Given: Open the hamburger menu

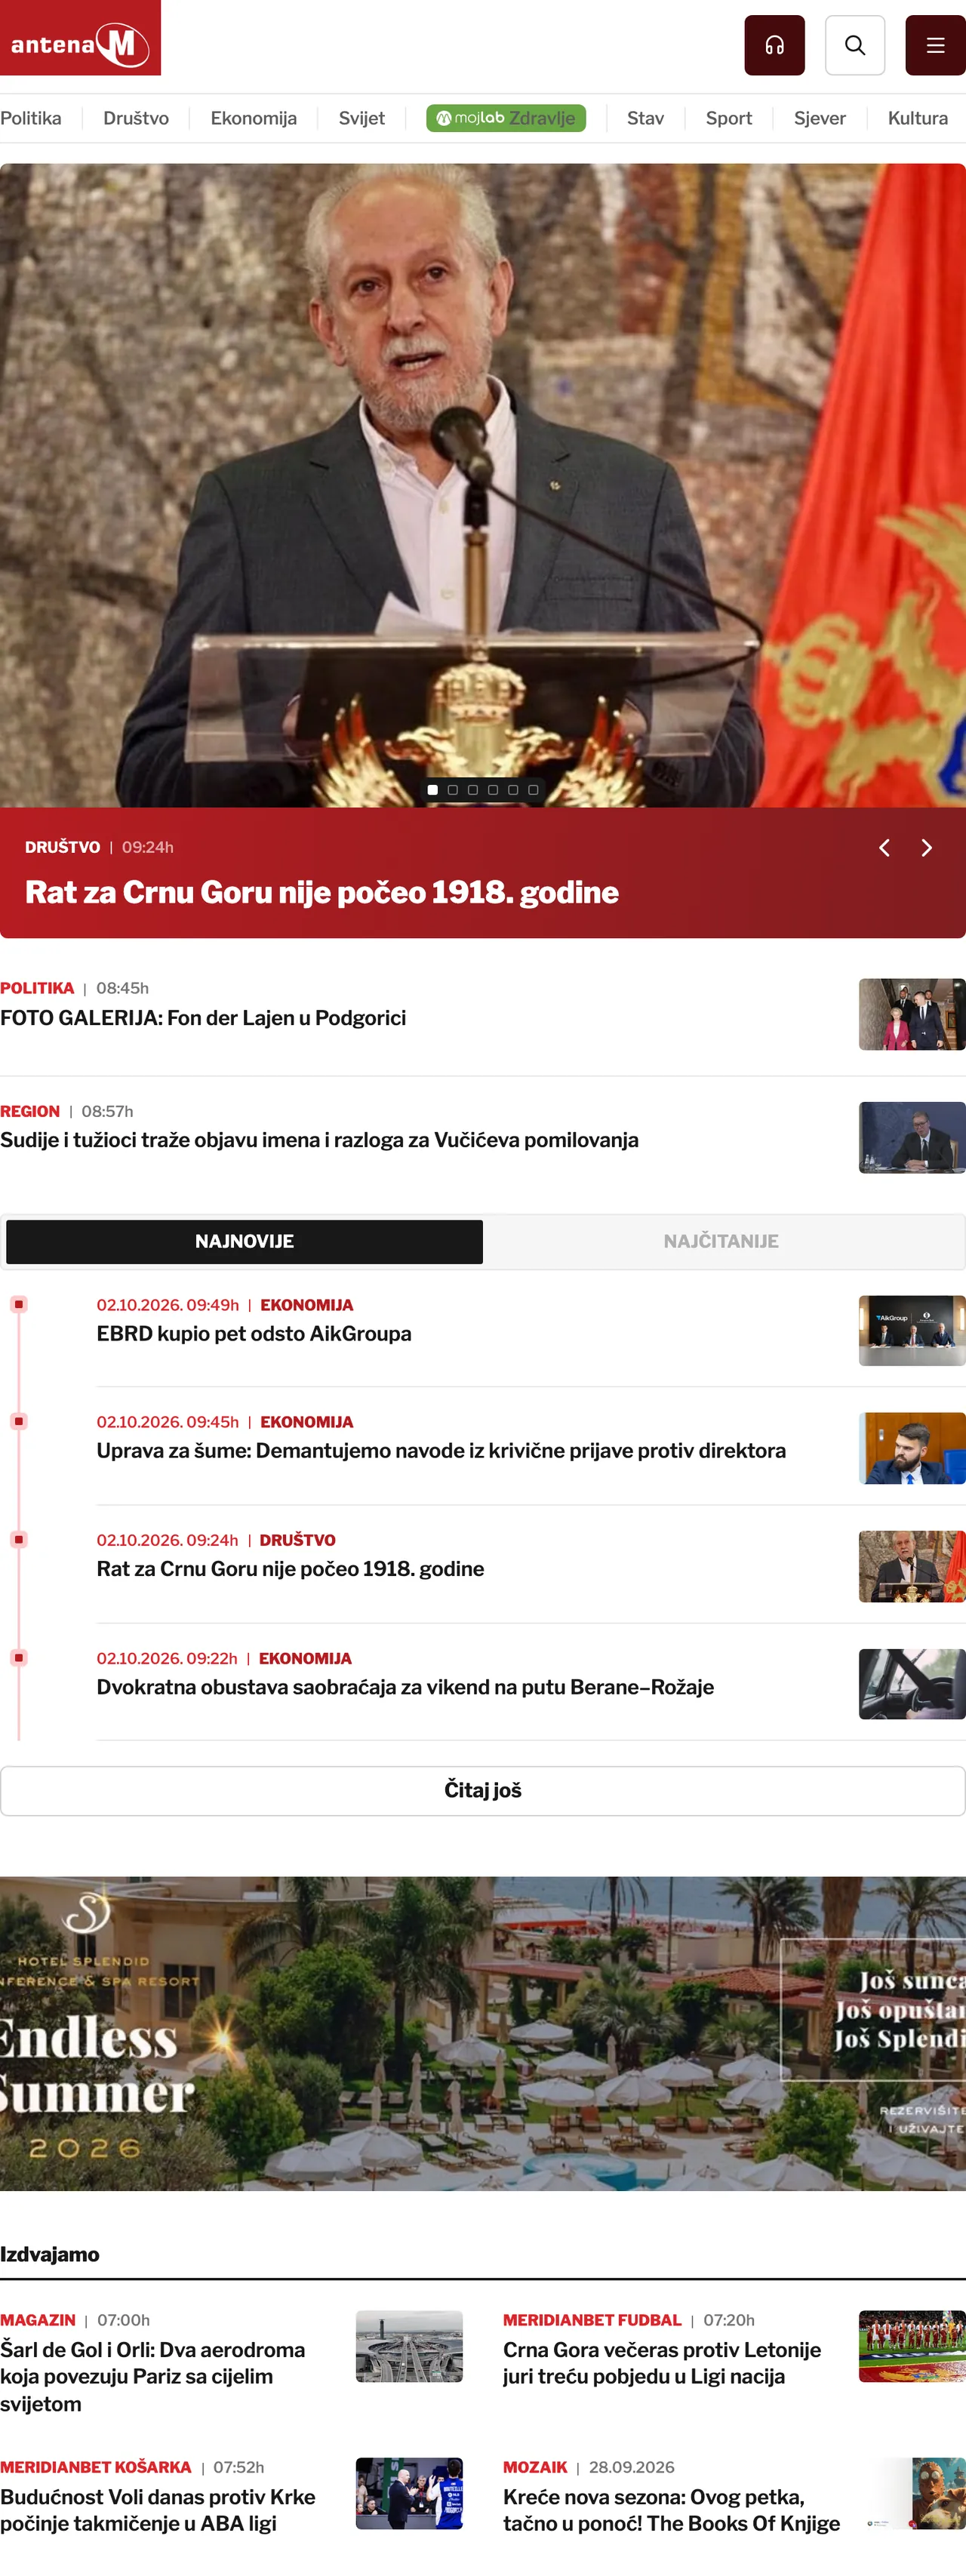Looking at the screenshot, I should tap(935, 45).
